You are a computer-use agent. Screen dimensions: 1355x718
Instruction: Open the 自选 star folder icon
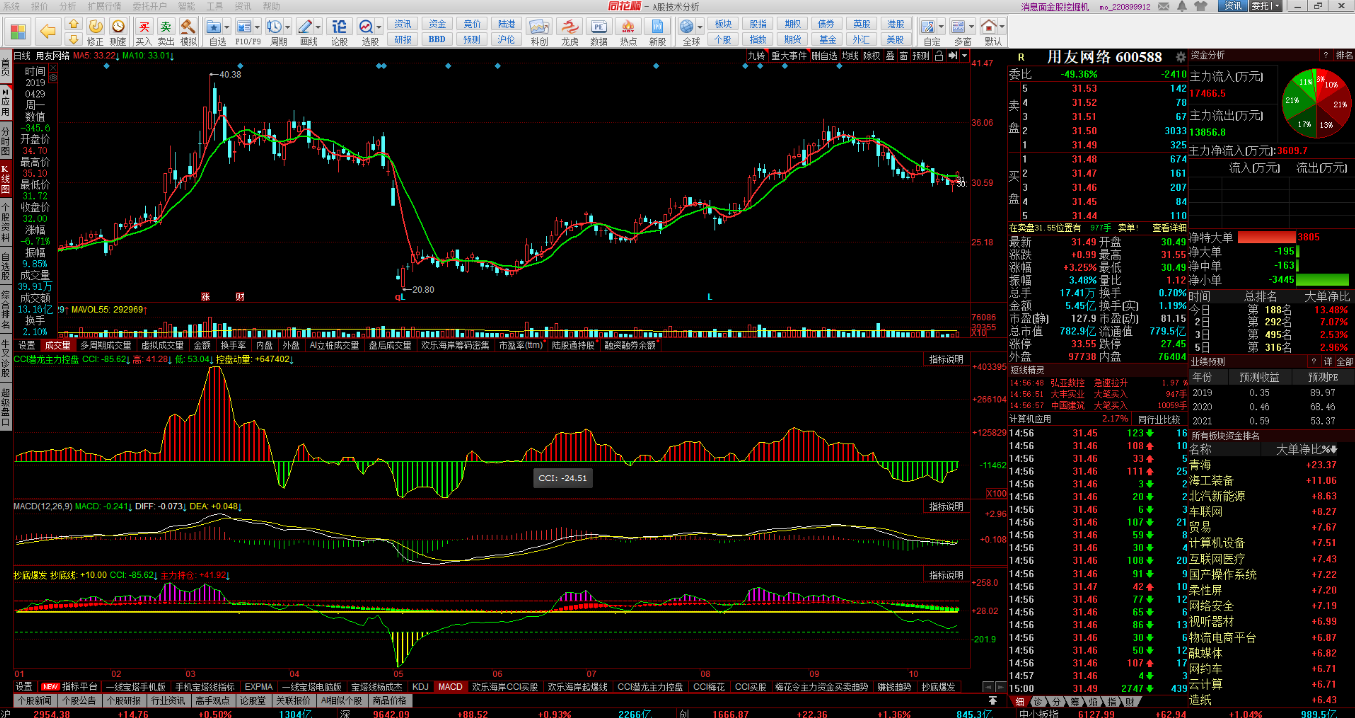[x=214, y=26]
